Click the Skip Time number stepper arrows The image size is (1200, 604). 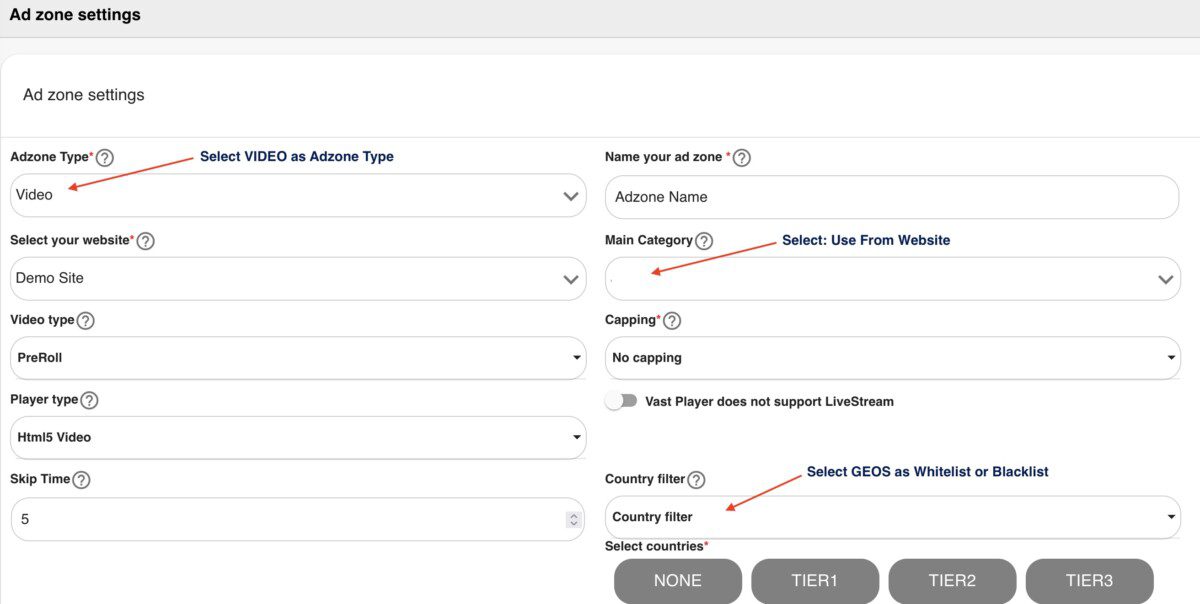click(x=573, y=520)
